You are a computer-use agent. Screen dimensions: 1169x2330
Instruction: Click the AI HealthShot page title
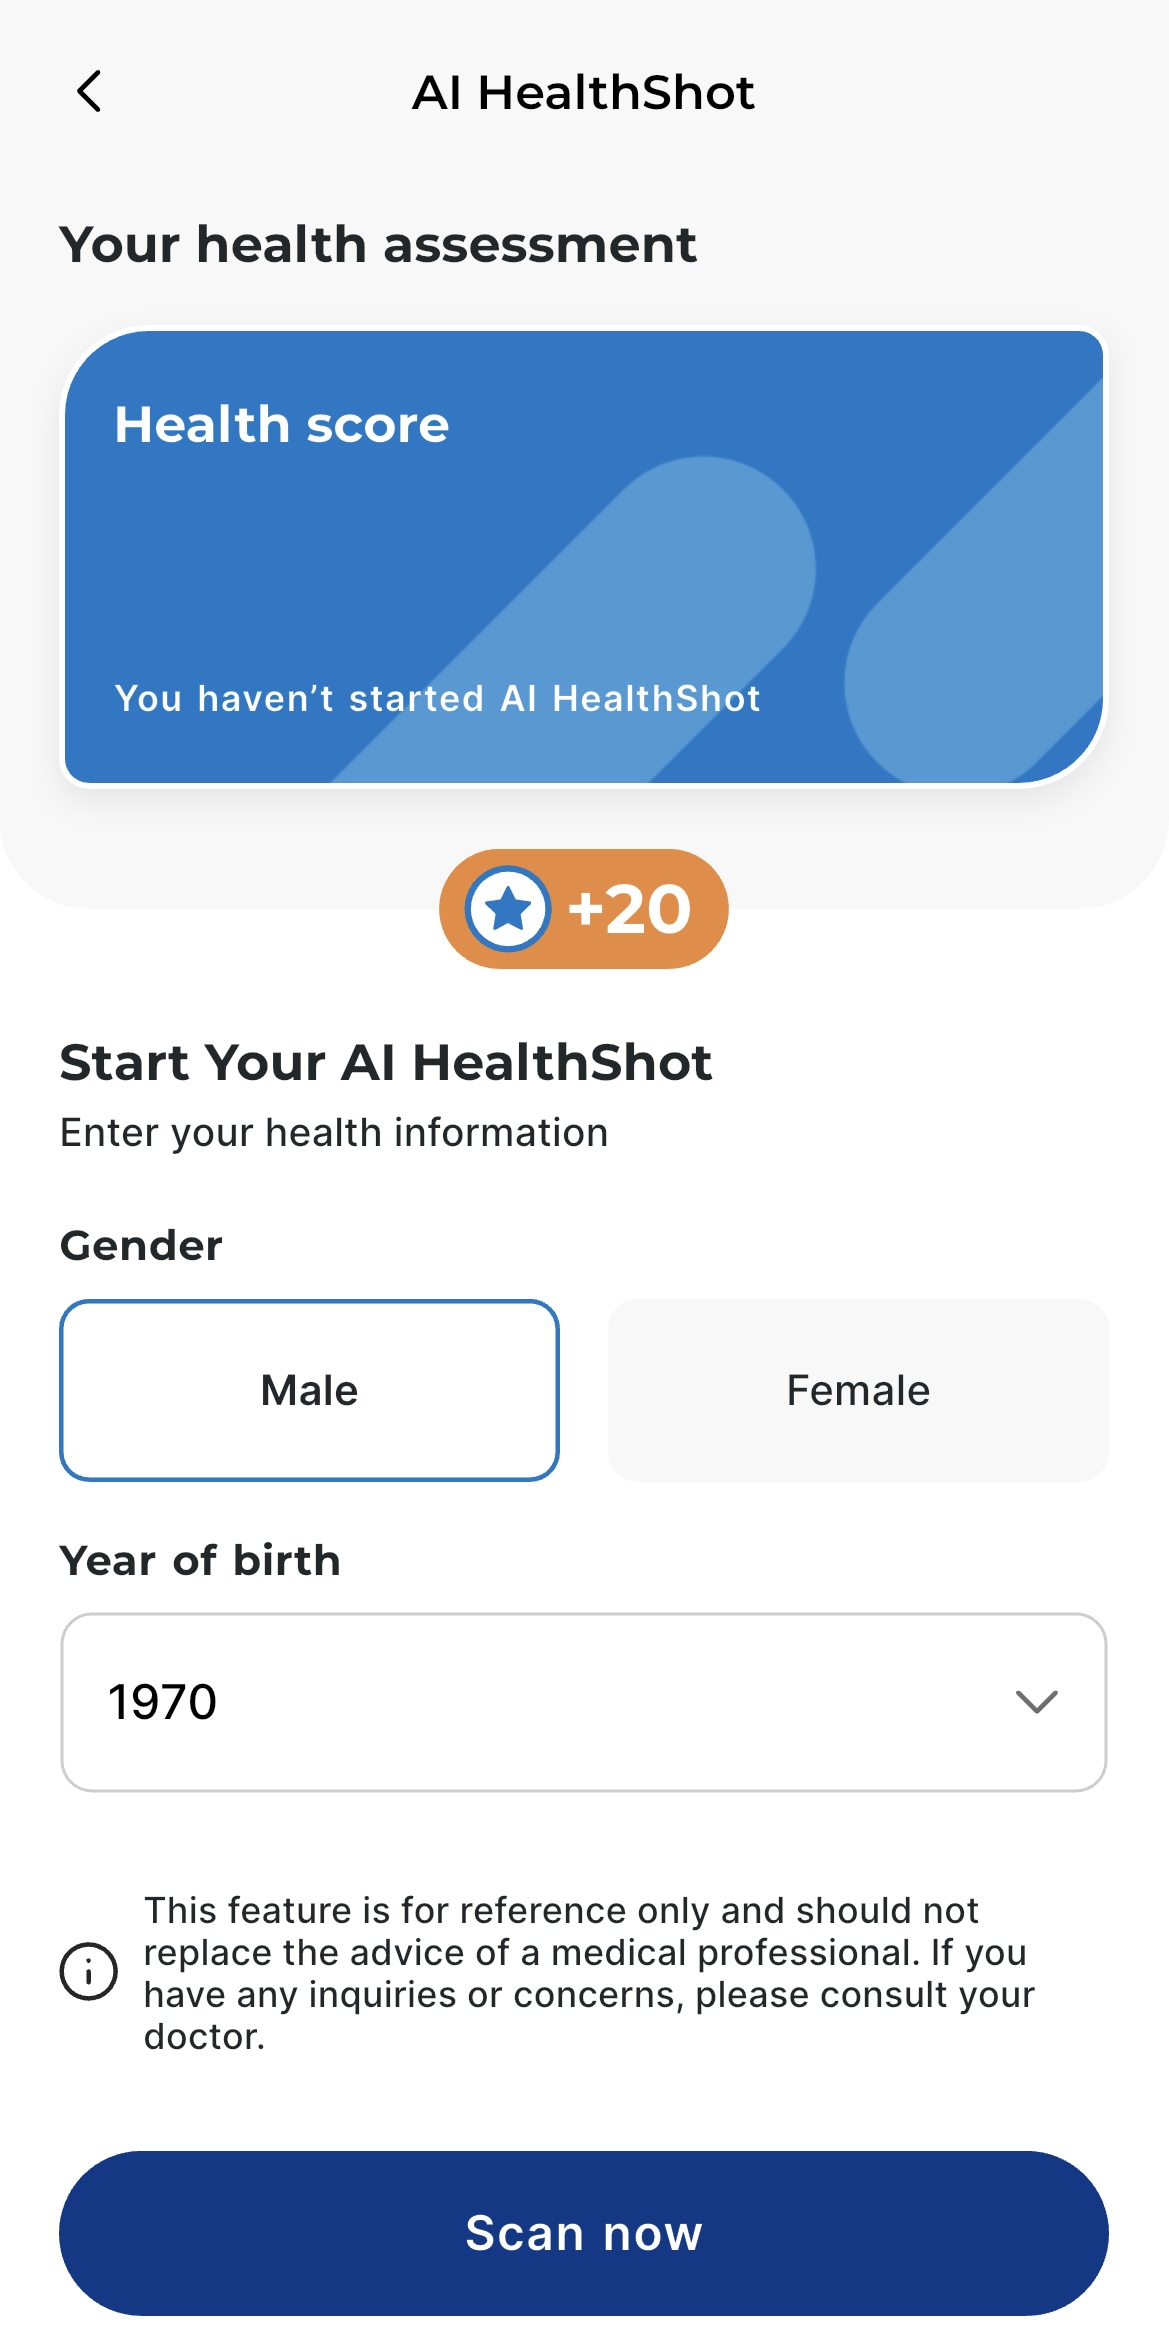click(583, 93)
